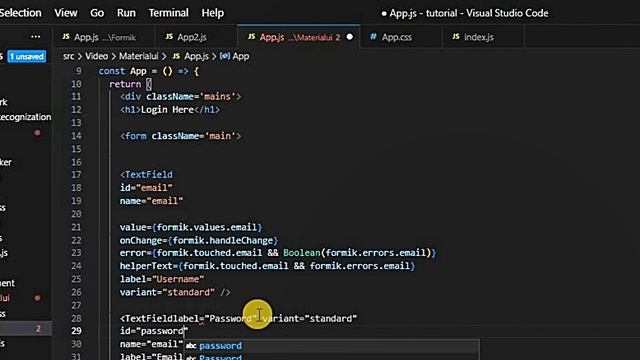The height and width of the screenshot is (360, 640).
Task: Click on className='mains' code text
Action: (191, 97)
